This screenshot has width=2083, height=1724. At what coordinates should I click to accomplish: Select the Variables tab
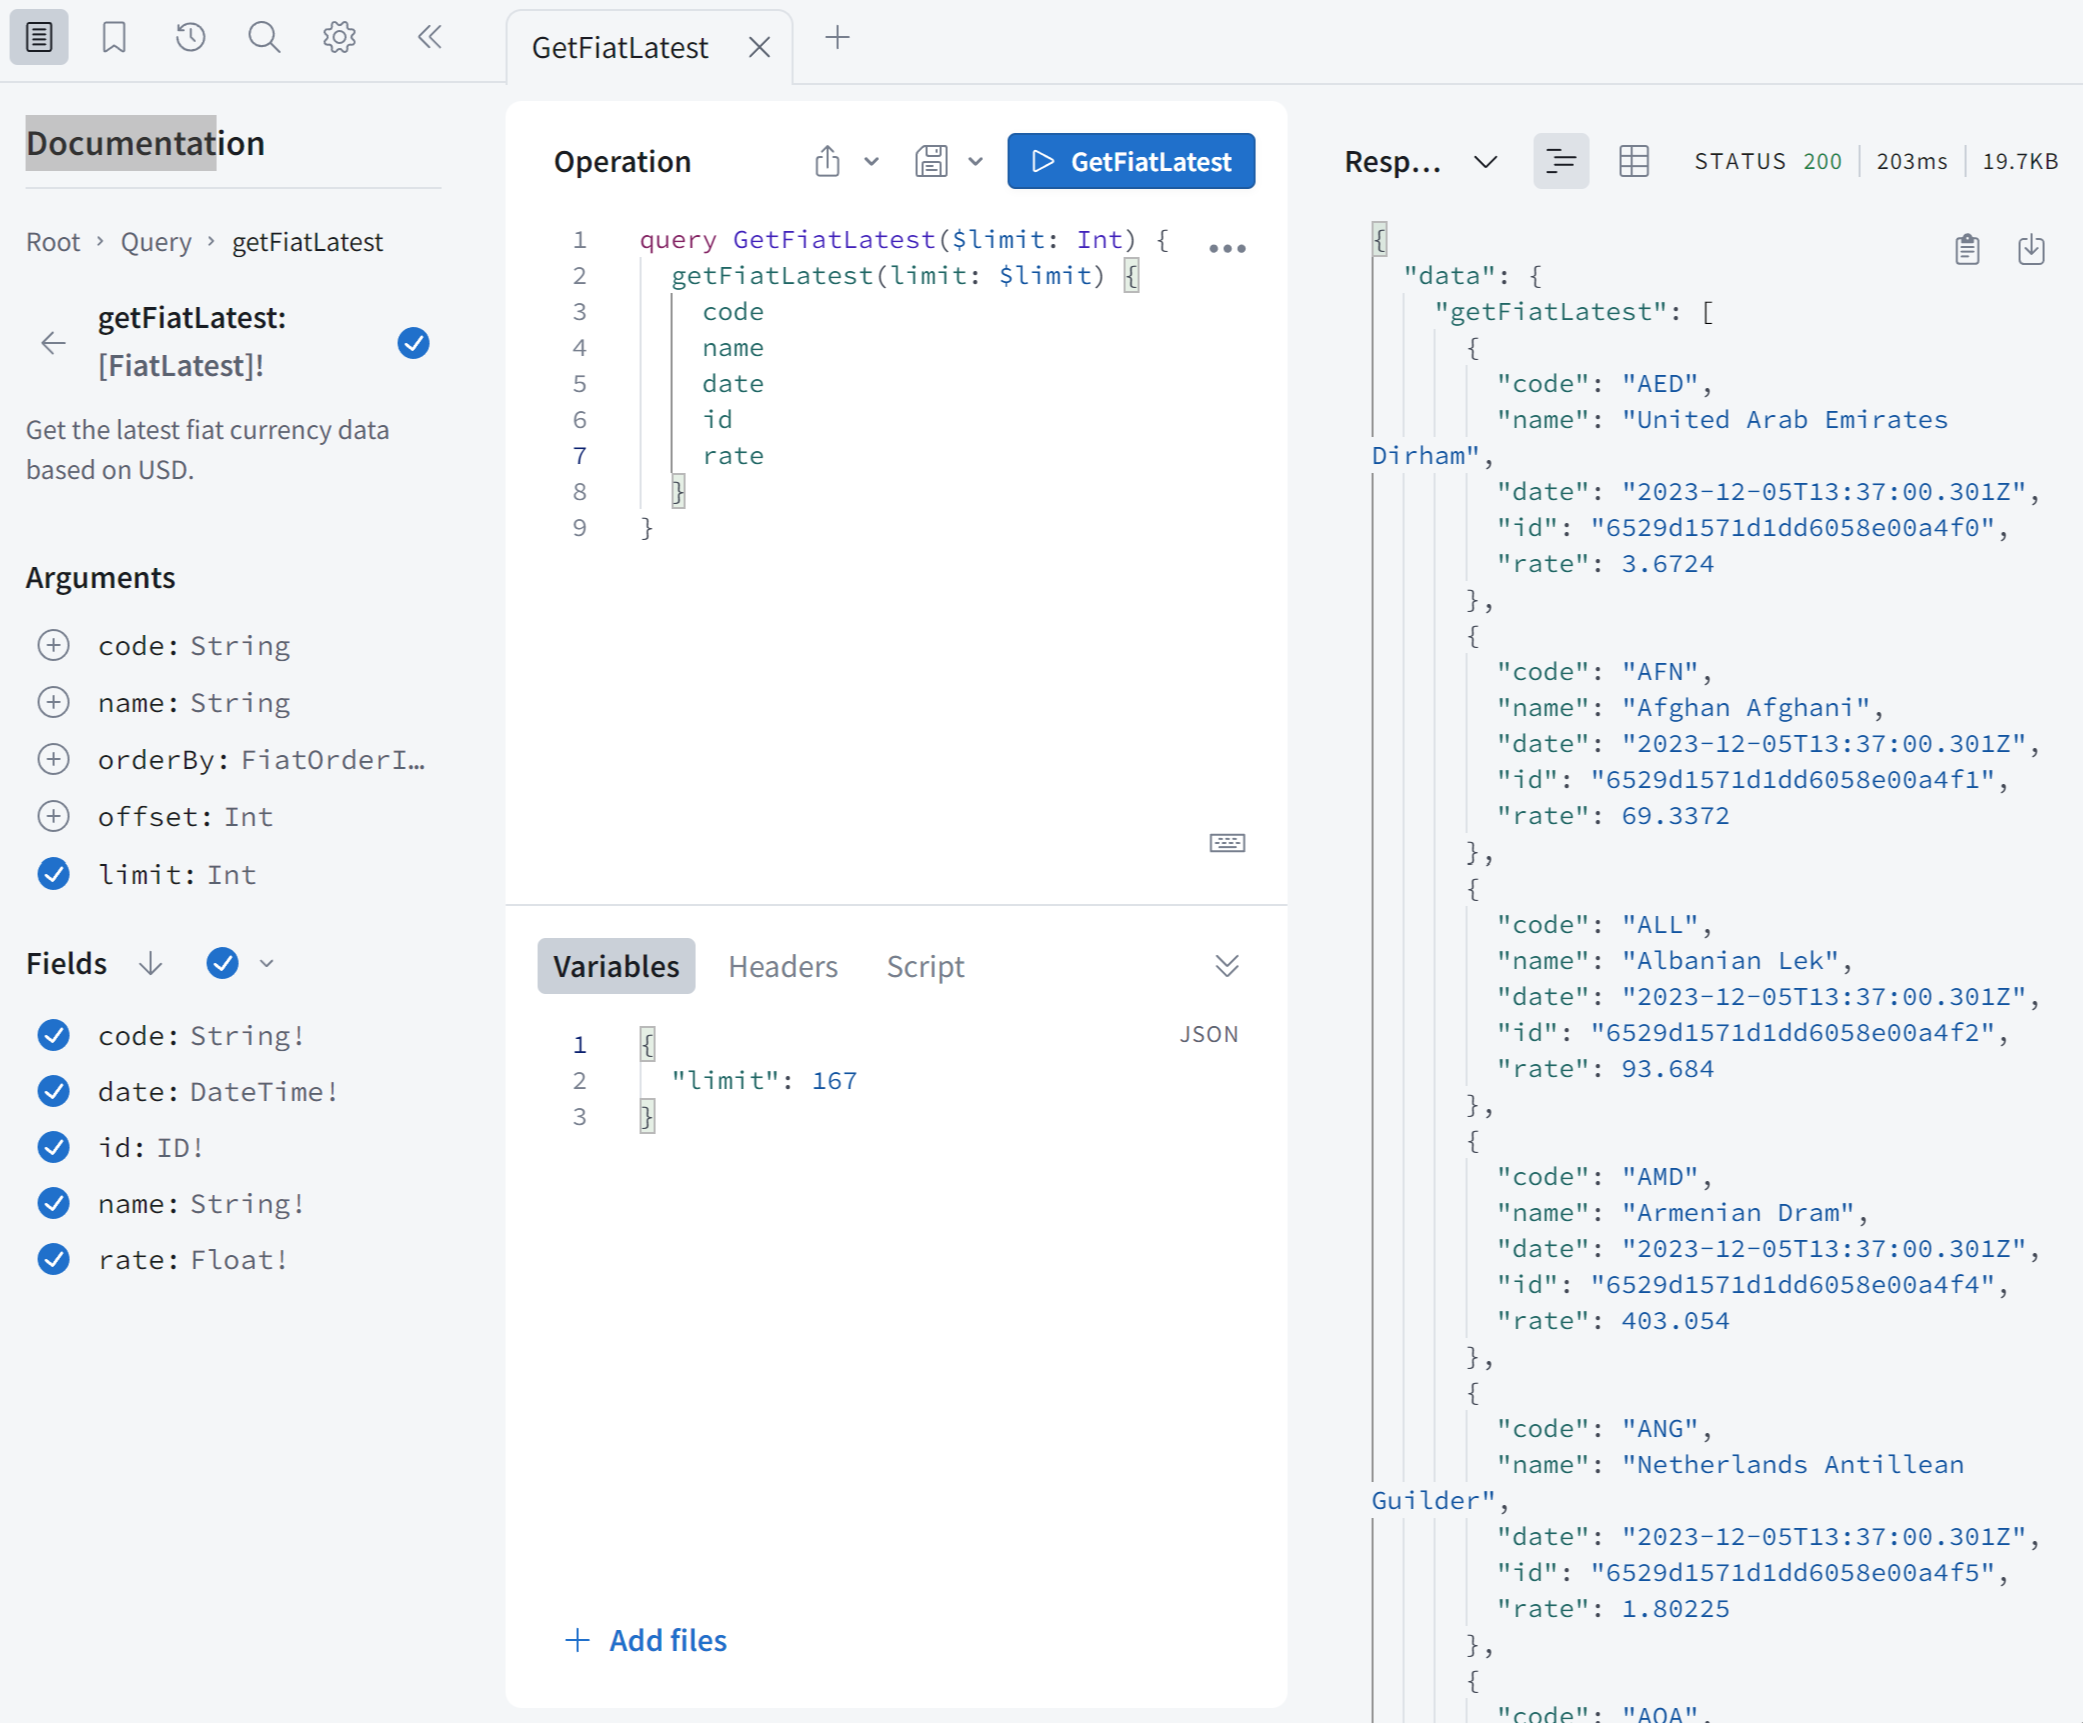[x=616, y=966]
